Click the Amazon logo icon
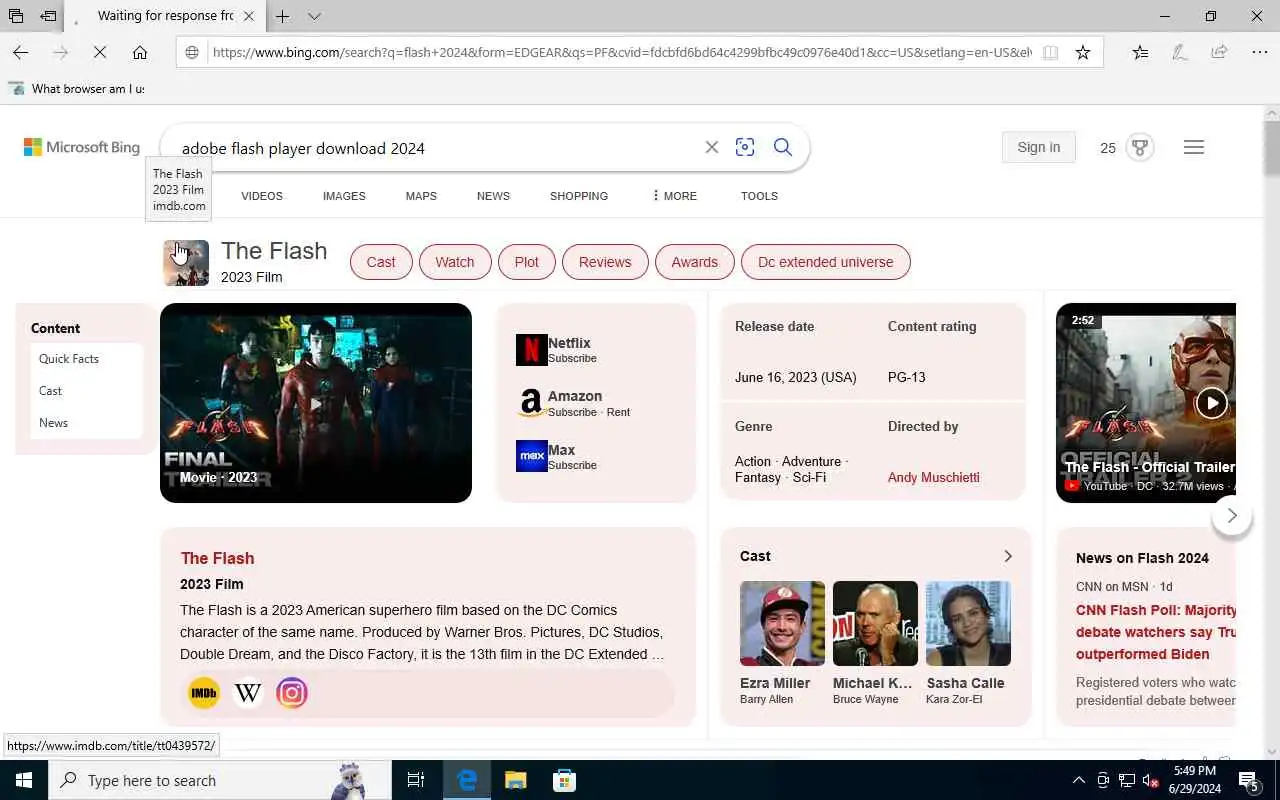Viewport: 1280px width, 800px height. pyautogui.click(x=531, y=403)
